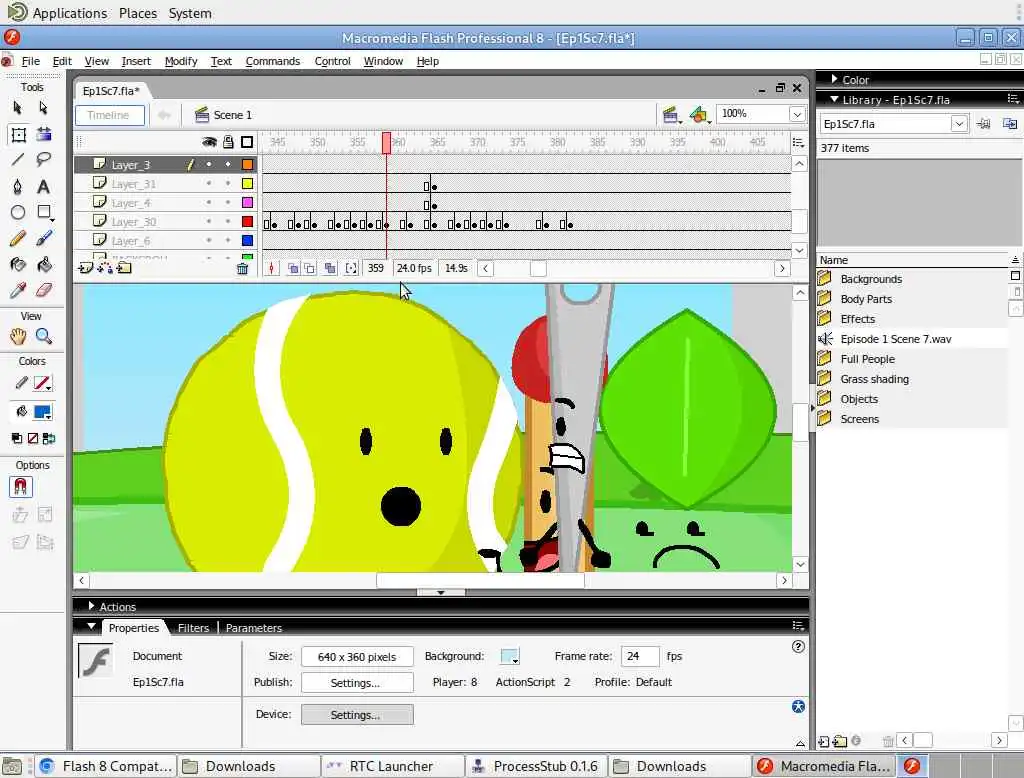The width and height of the screenshot is (1024, 778).
Task: Toggle visibility dot of Layer_31
Action: [x=209, y=184]
